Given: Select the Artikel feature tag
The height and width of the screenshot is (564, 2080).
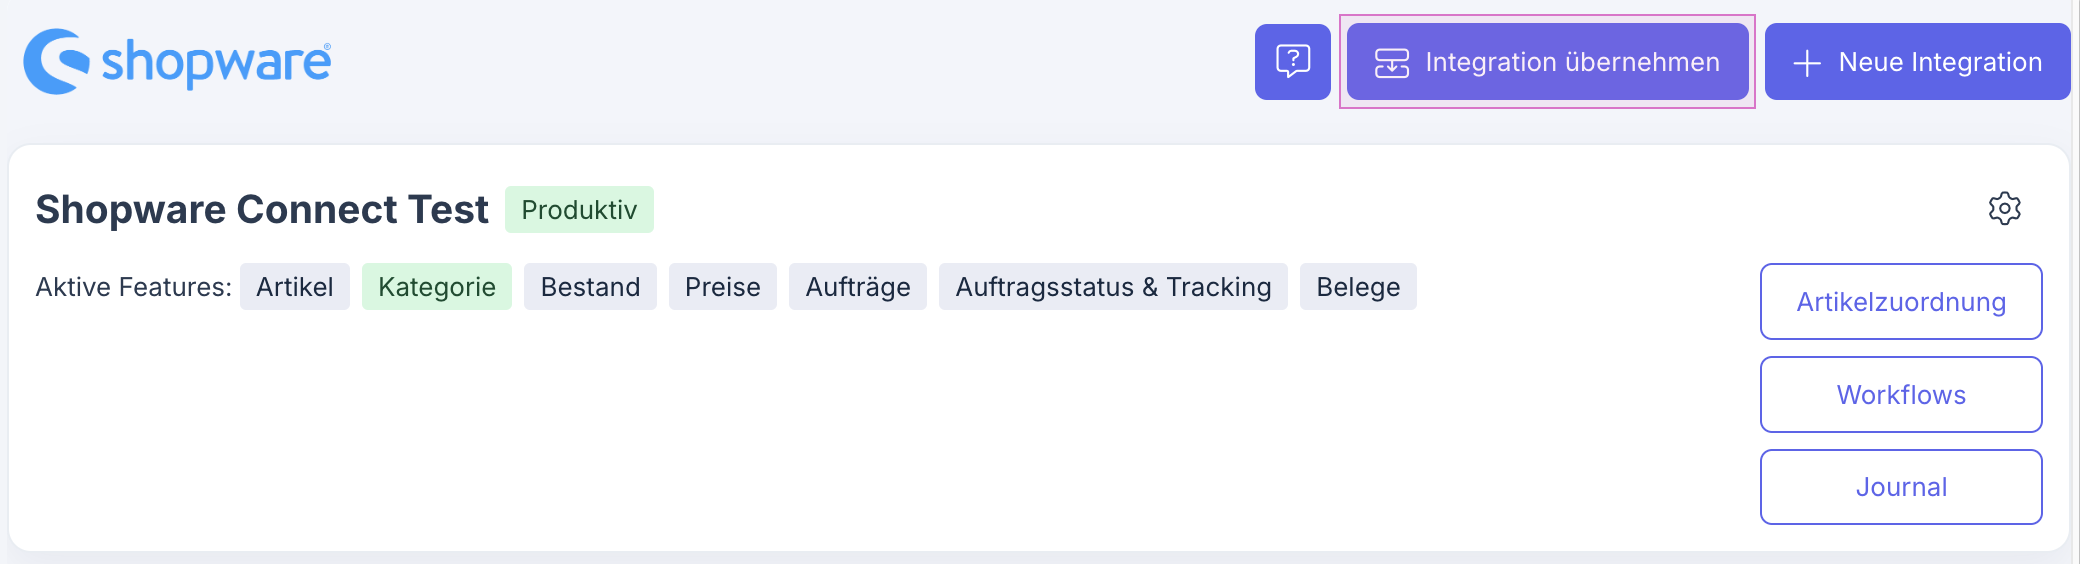Looking at the screenshot, I should tap(294, 287).
